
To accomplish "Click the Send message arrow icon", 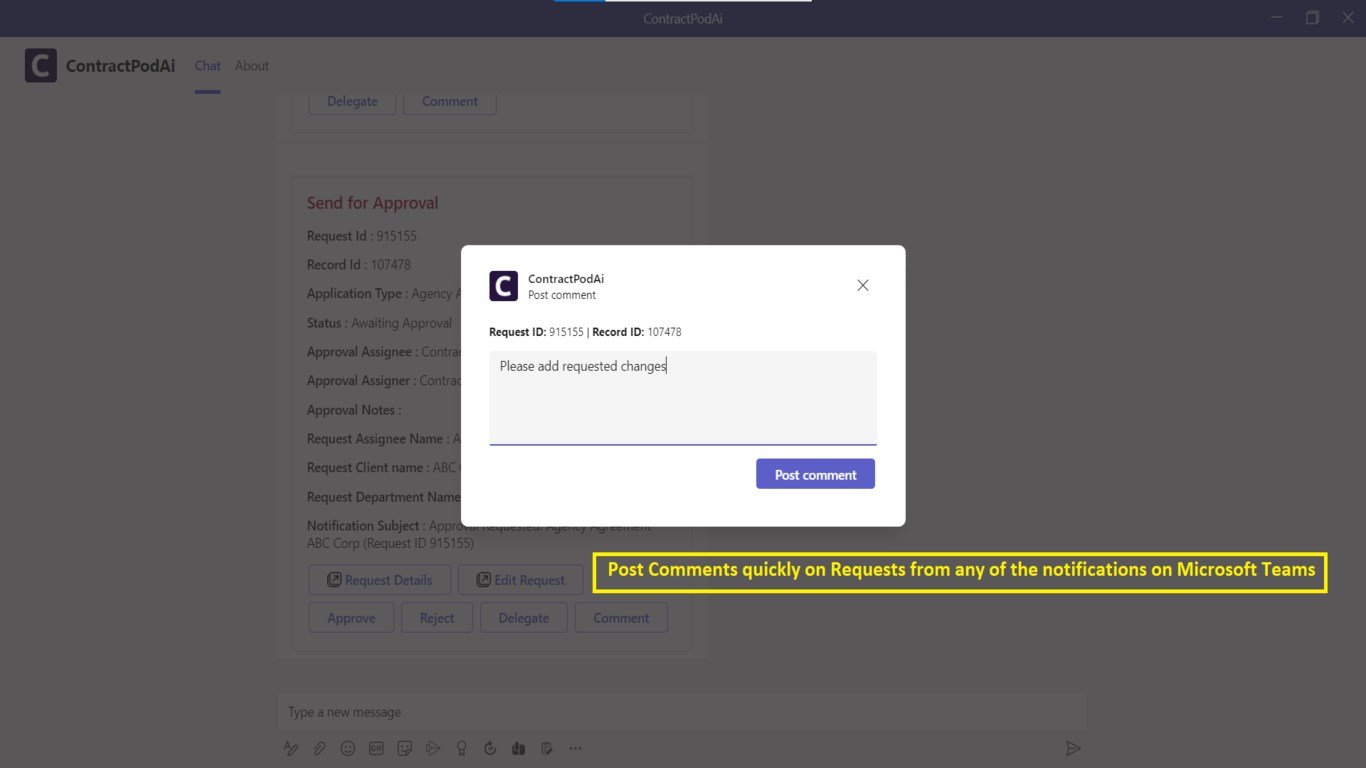I will (1073, 748).
